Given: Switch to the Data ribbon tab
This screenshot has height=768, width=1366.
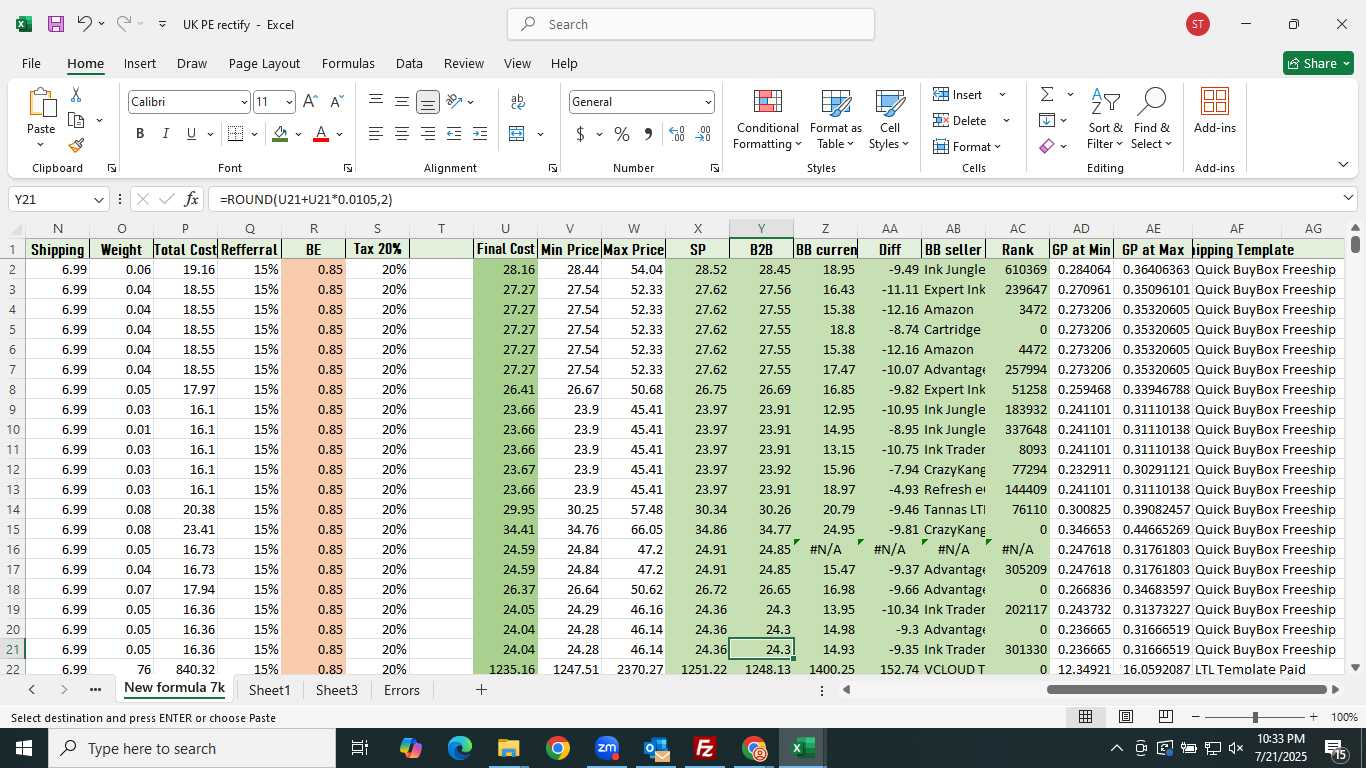Looking at the screenshot, I should (409, 63).
